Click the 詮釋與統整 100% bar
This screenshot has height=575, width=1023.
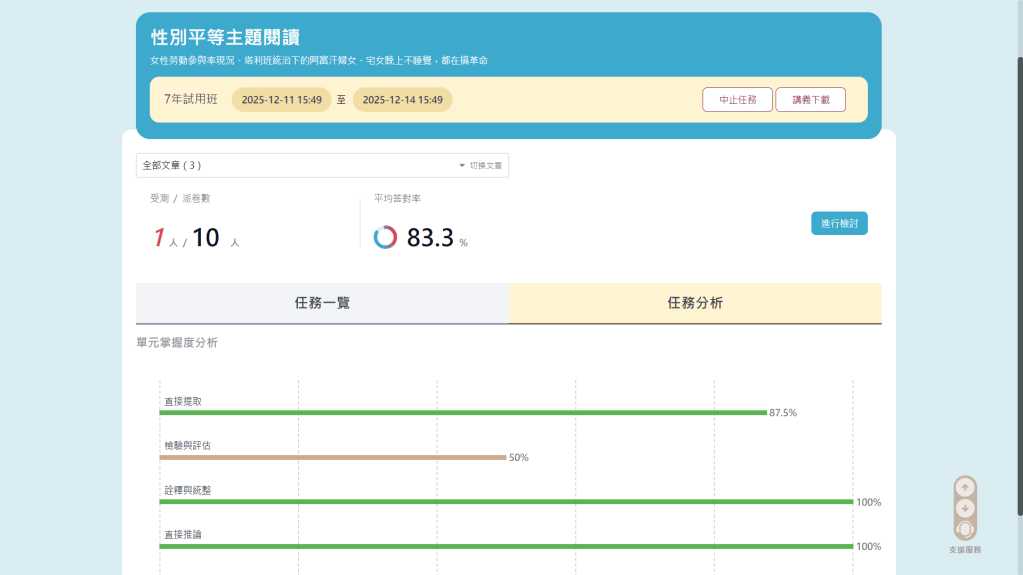(506, 502)
